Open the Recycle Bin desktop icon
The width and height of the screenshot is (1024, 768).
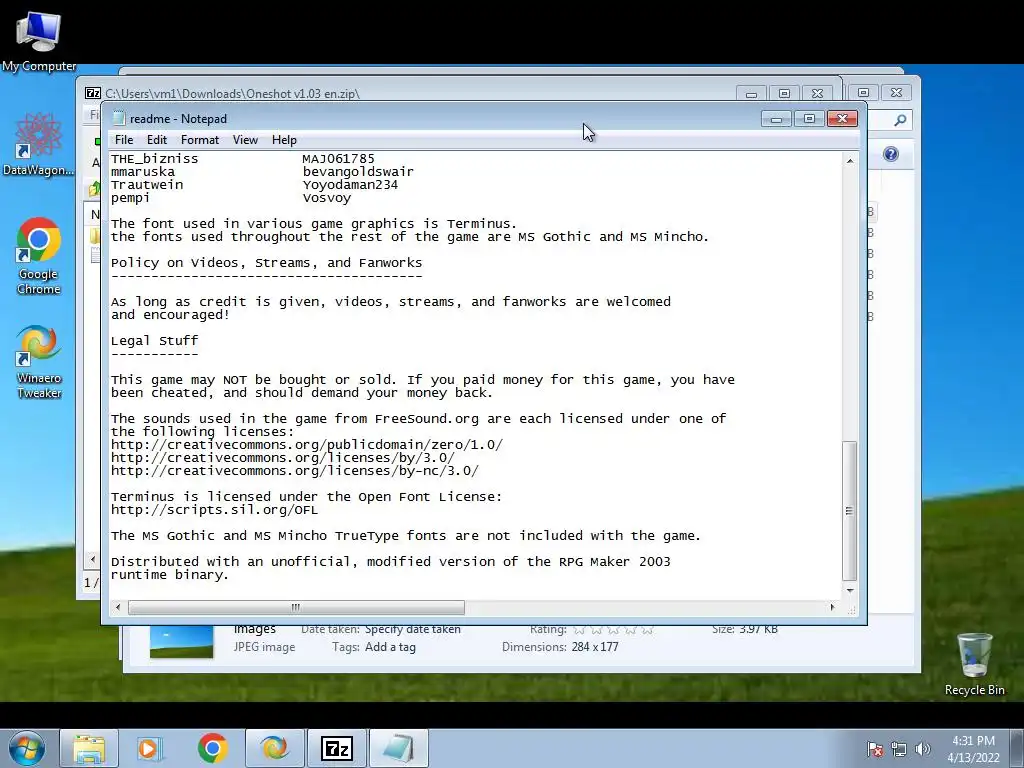pyautogui.click(x=974, y=664)
